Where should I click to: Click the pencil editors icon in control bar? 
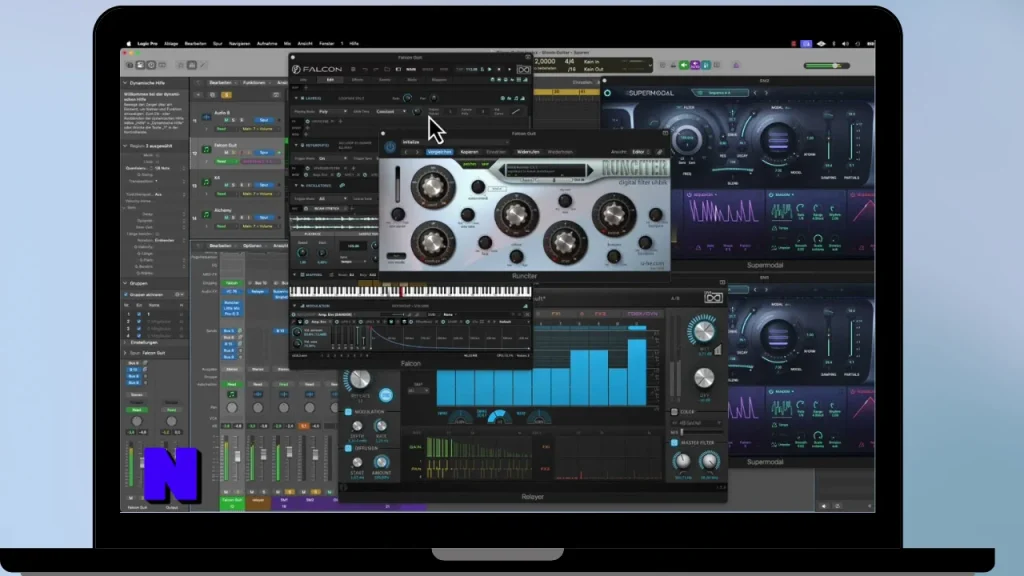[203, 65]
